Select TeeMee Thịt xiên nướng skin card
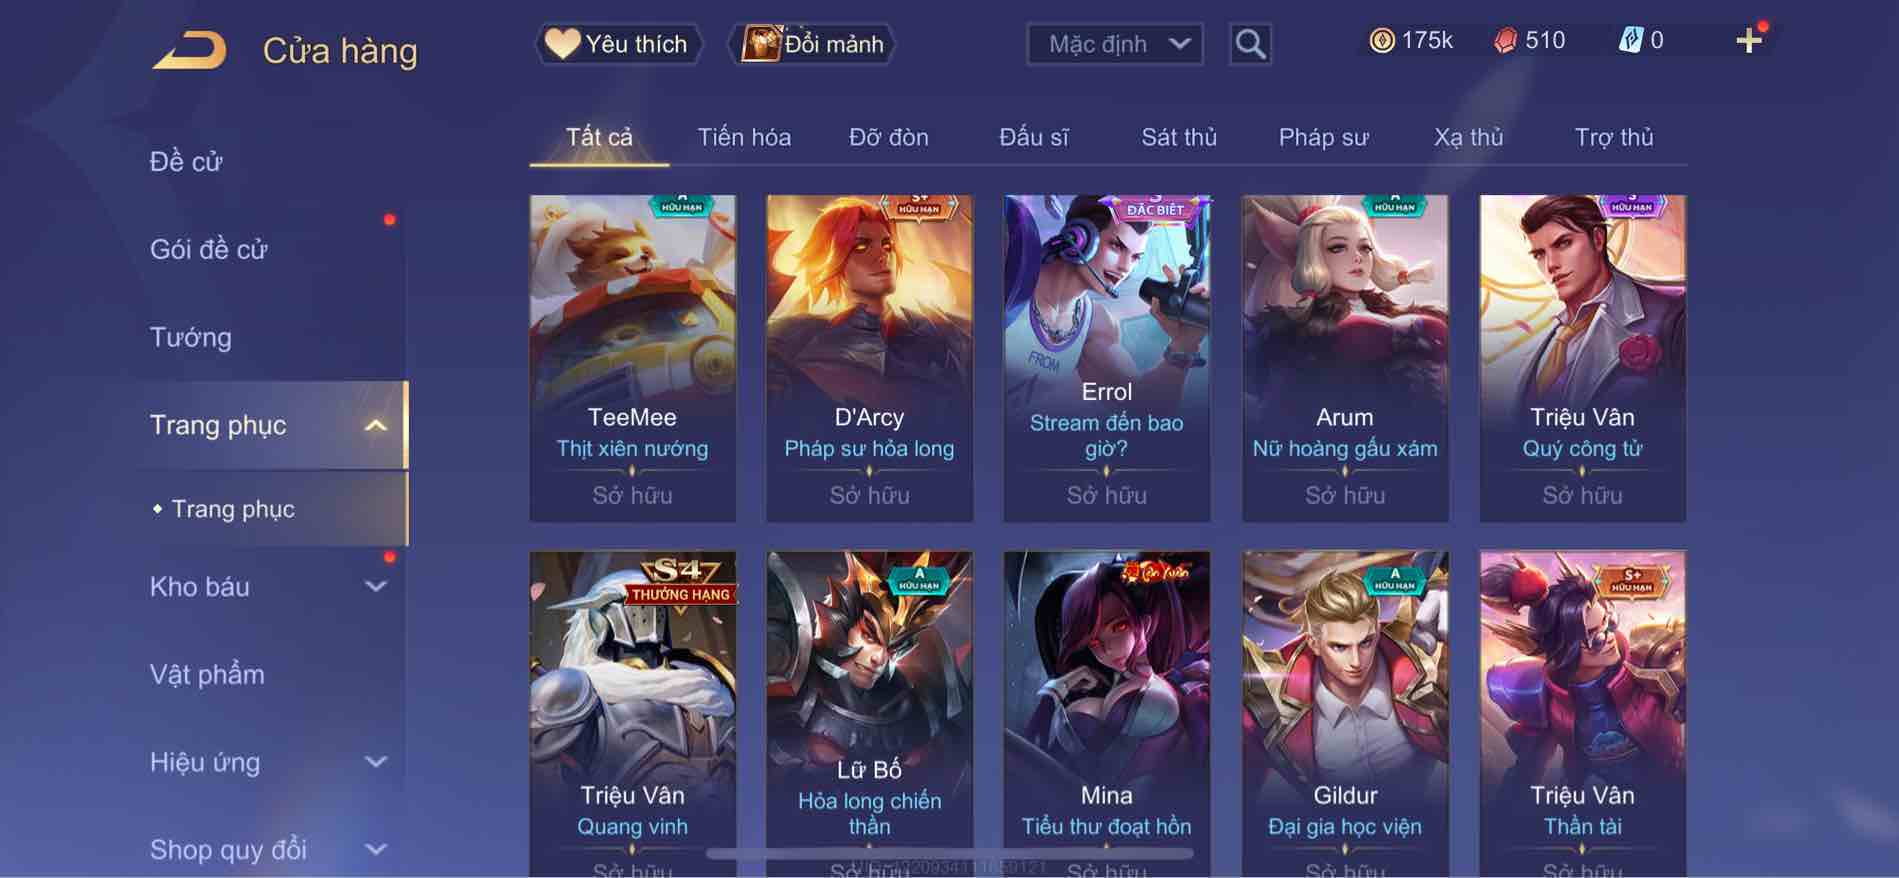 (x=632, y=358)
